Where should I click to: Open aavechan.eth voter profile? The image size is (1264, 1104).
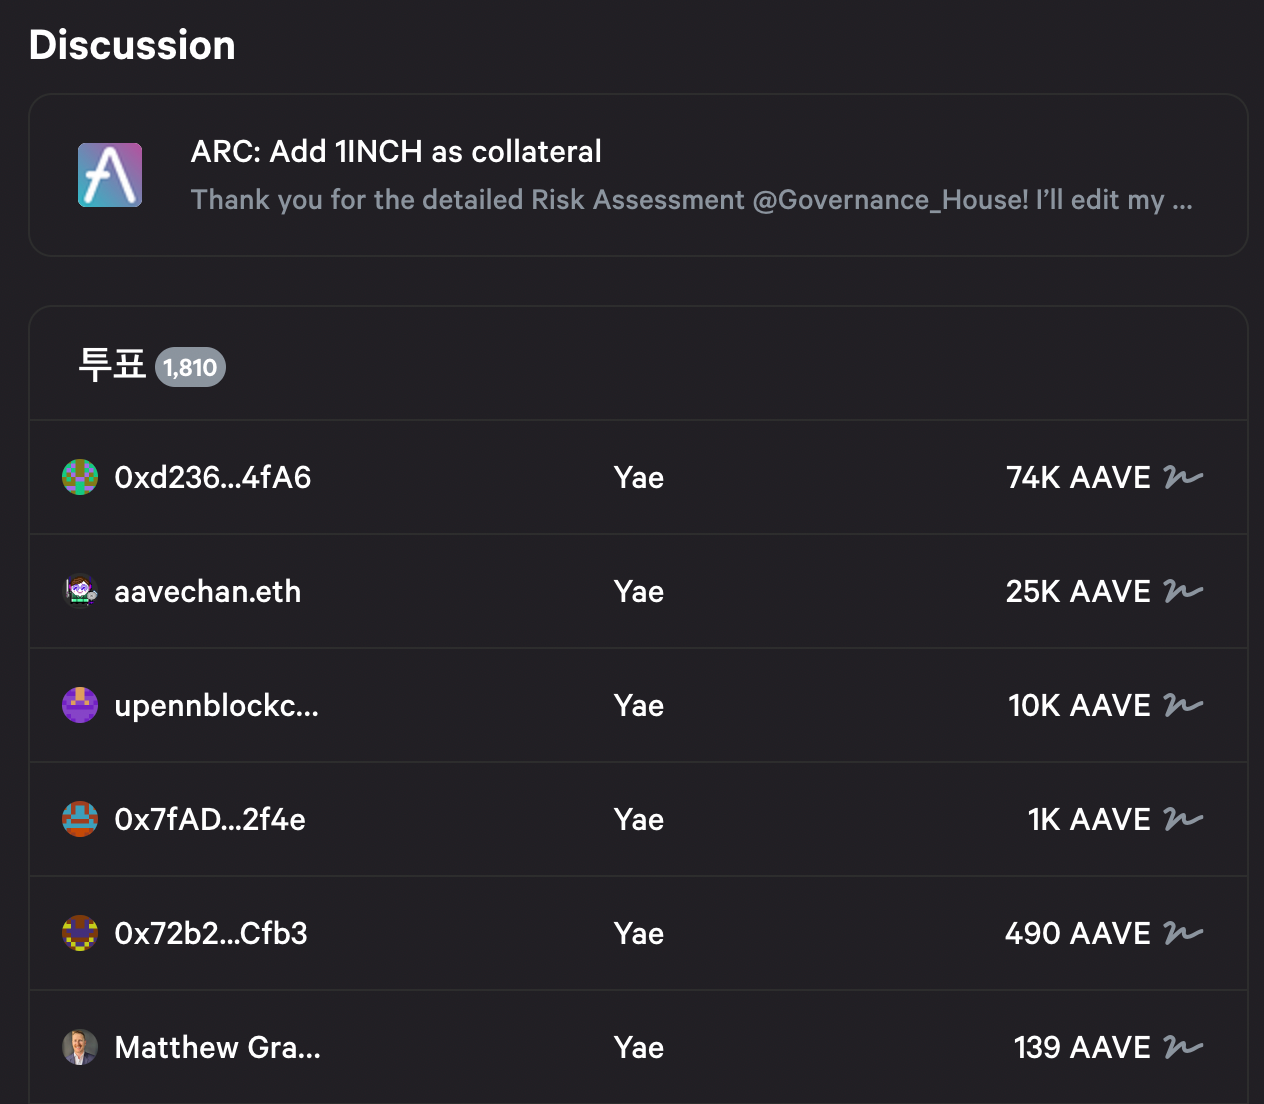tap(207, 592)
